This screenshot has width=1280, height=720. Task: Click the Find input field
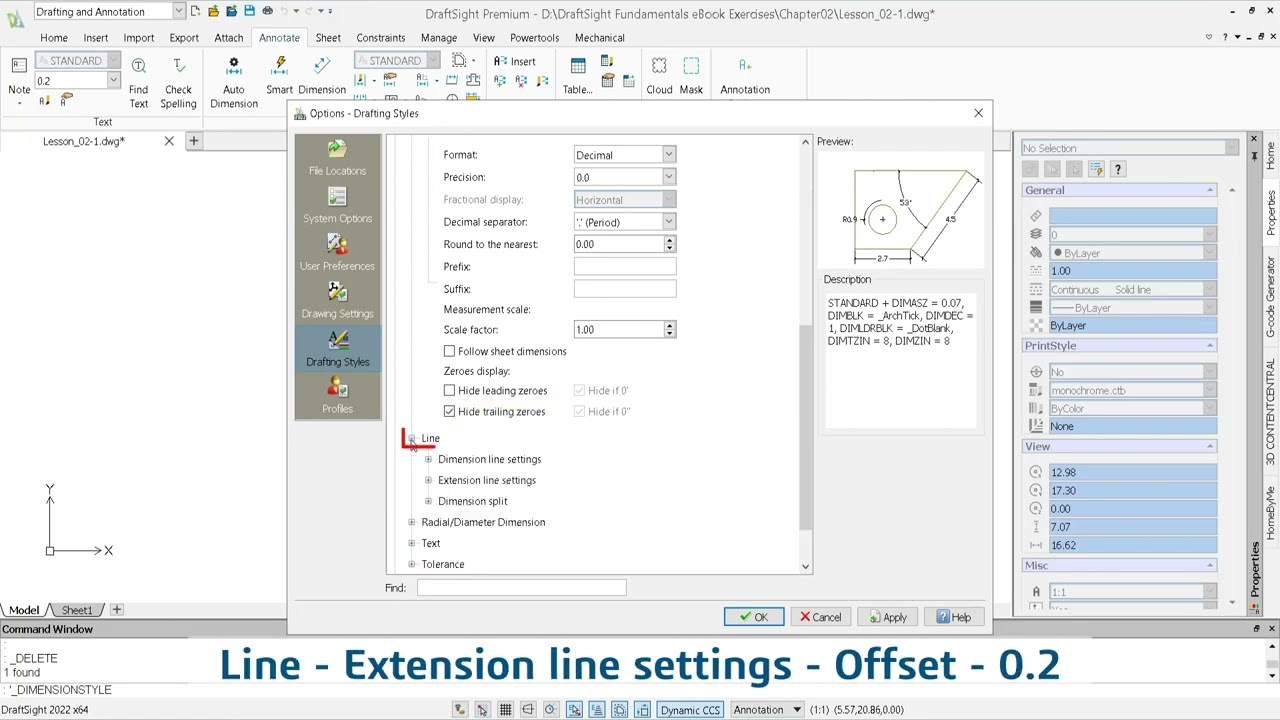[521, 588]
